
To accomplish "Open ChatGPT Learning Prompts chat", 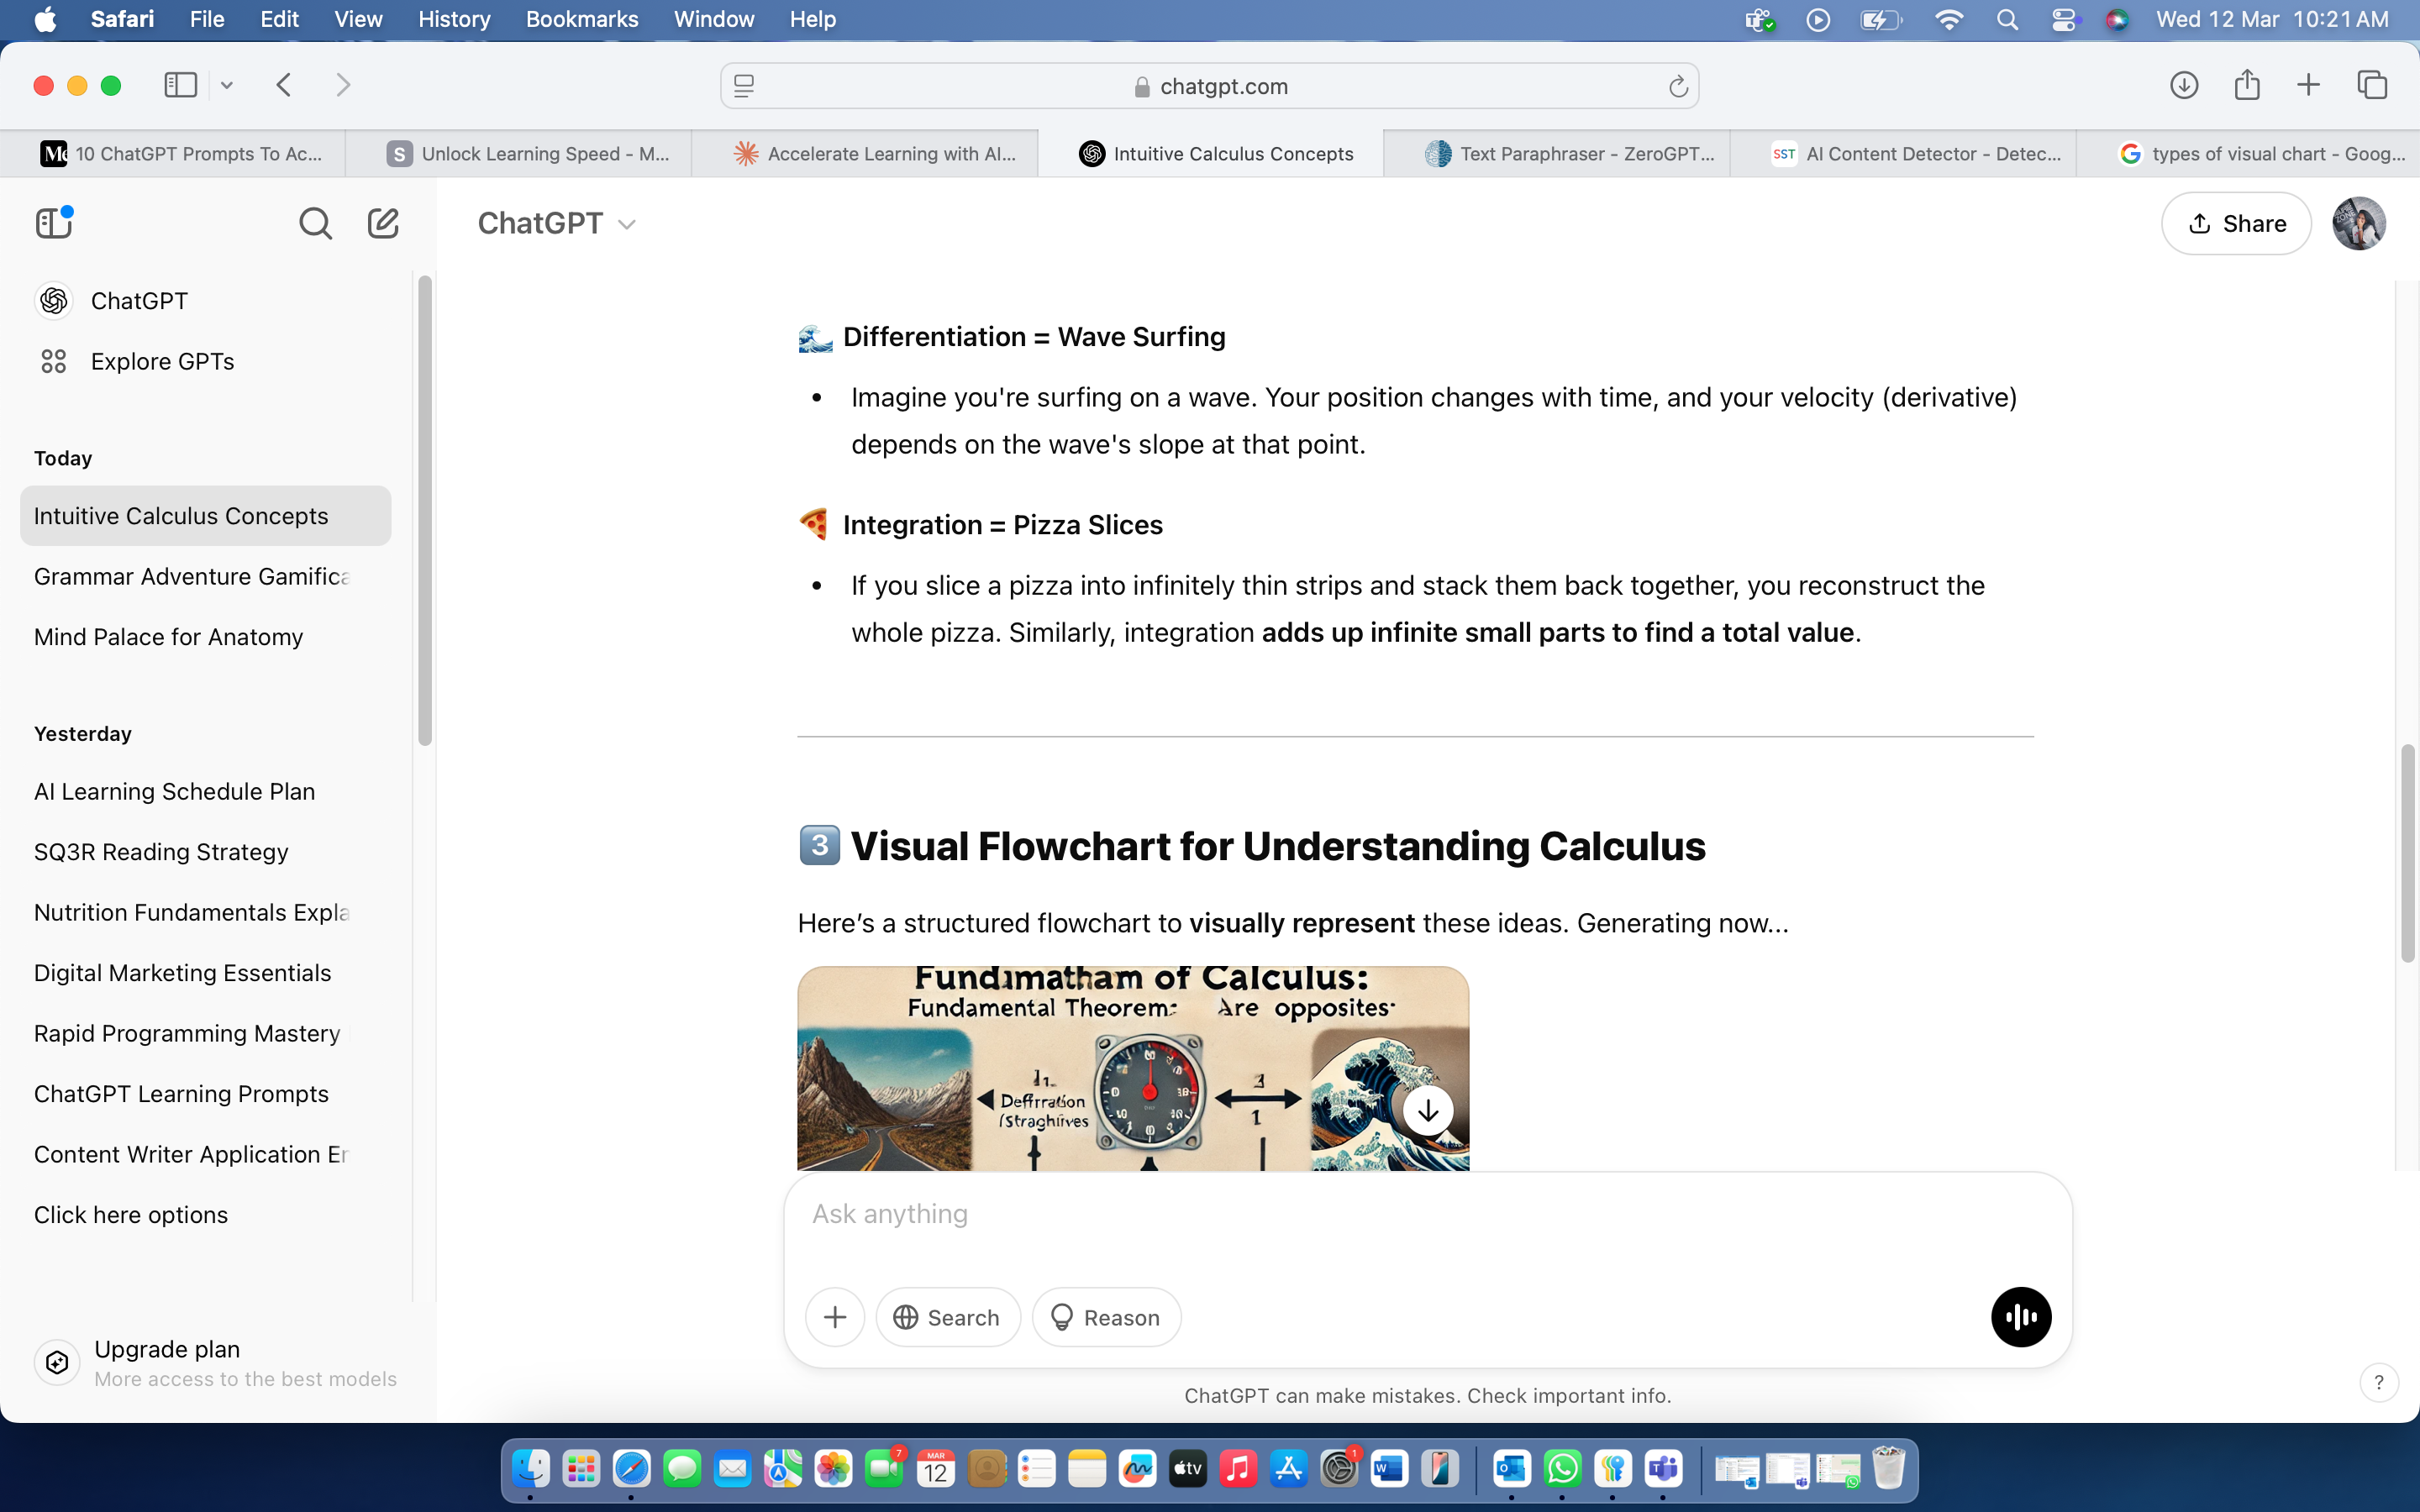I will 205,1094.
